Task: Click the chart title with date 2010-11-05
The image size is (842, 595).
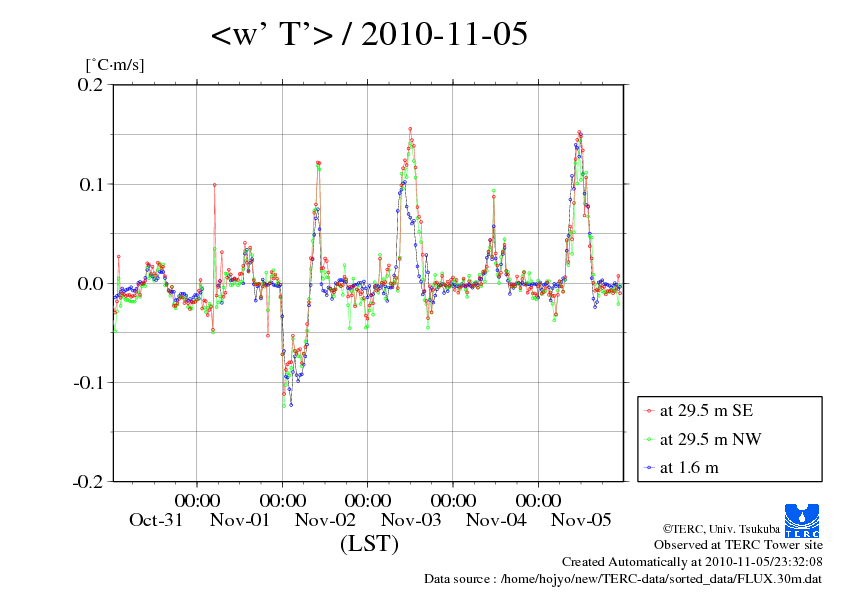Action: [x=369, y=36]
